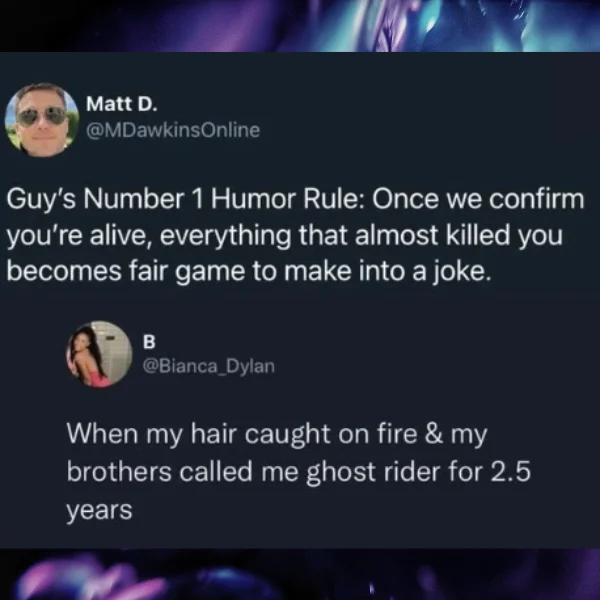This screenshot has width=600, height=600.
Task: Click the line starting "brothers called me ghost rider"
Action: pos(299,471)
